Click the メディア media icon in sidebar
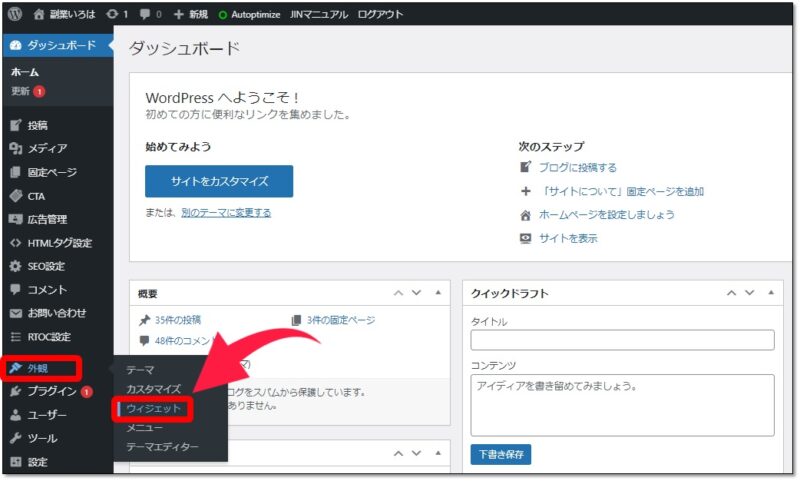This screenshot has height=481, width=800. [x=16, y=148]
